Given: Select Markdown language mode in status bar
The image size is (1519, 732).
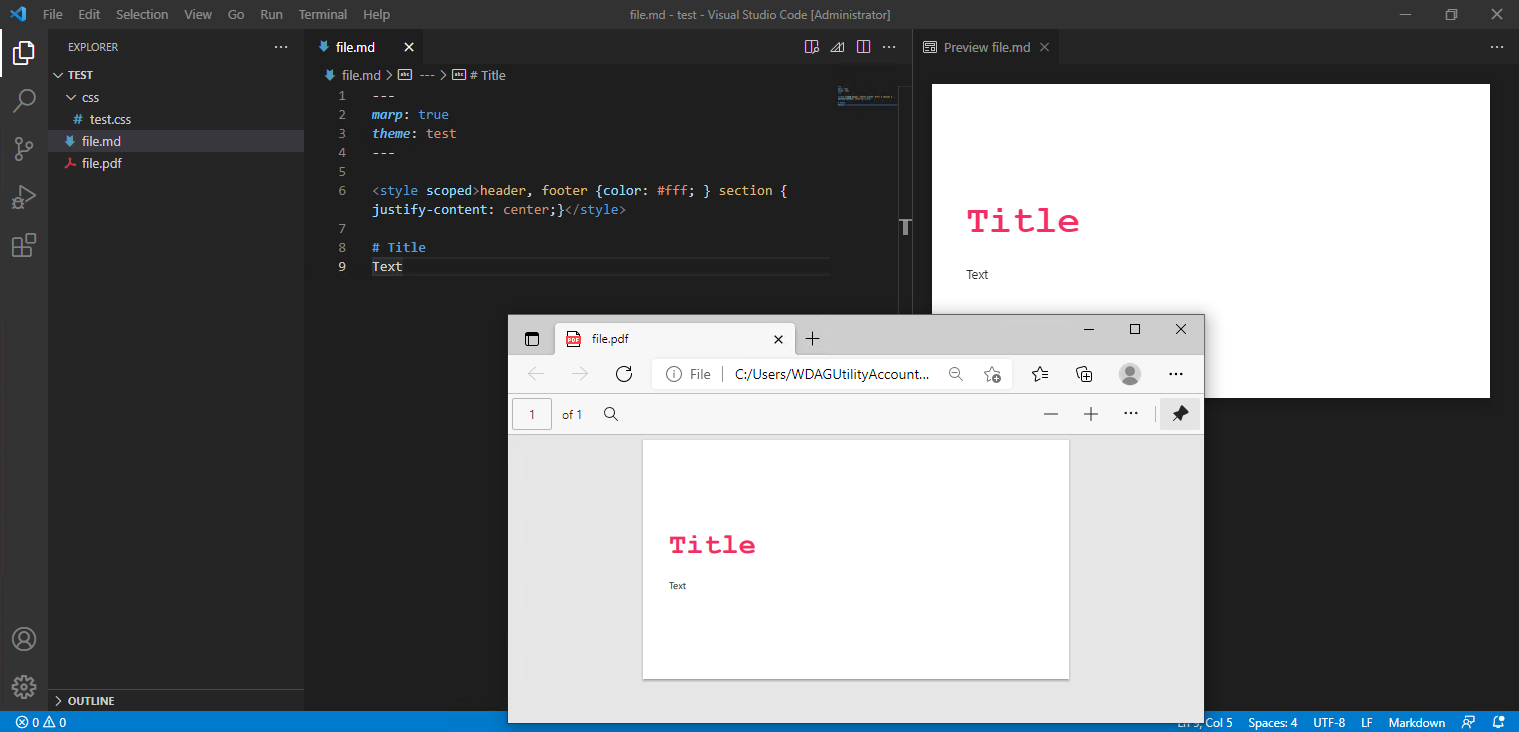Looking at the screenshot, I should 1416,722.
